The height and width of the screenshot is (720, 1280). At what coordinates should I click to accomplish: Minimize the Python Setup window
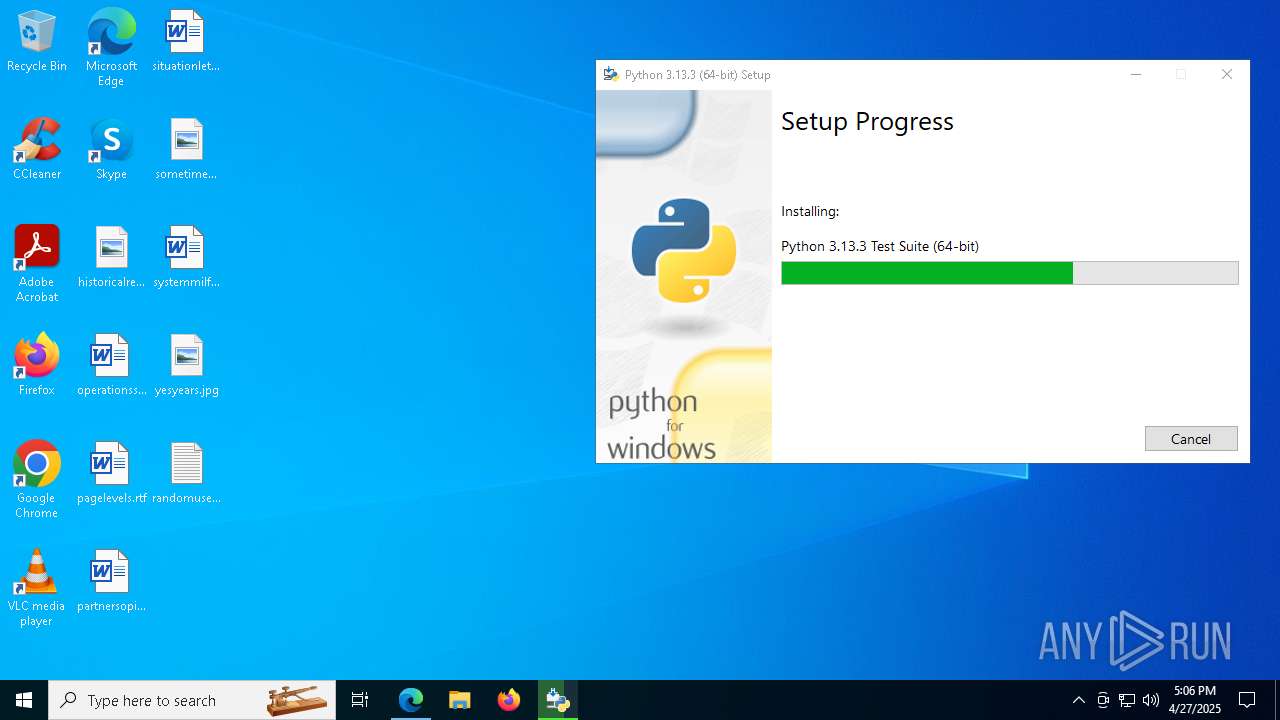pos(1136,75)
